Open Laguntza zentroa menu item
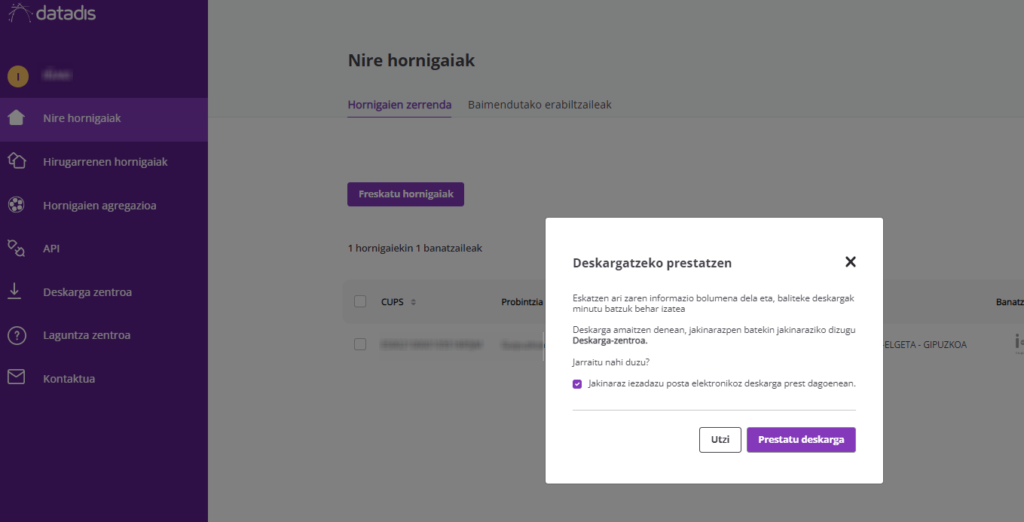 [86, 335]
